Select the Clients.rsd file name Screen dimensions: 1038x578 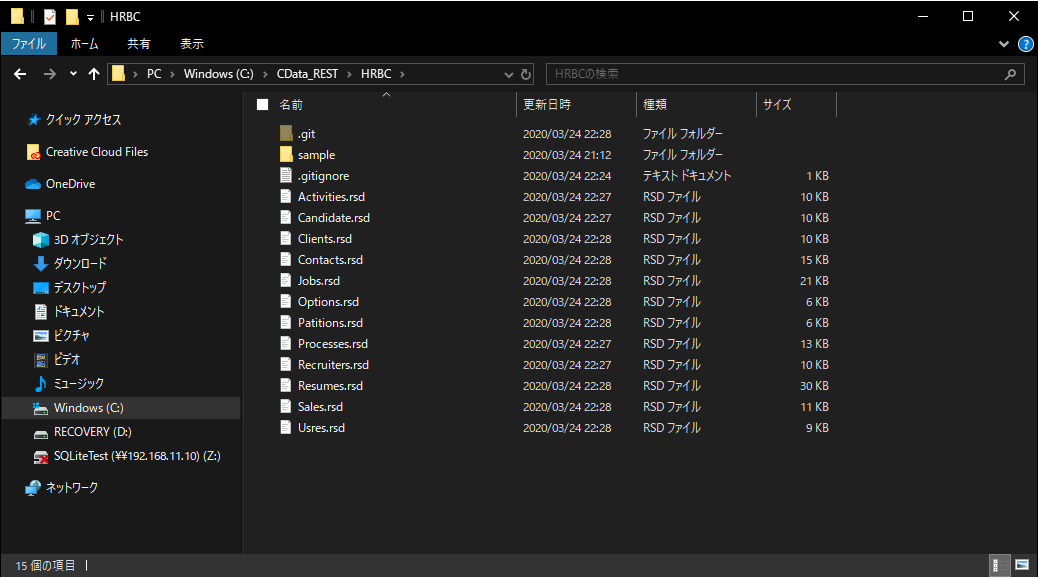click(x=324, y=239)
